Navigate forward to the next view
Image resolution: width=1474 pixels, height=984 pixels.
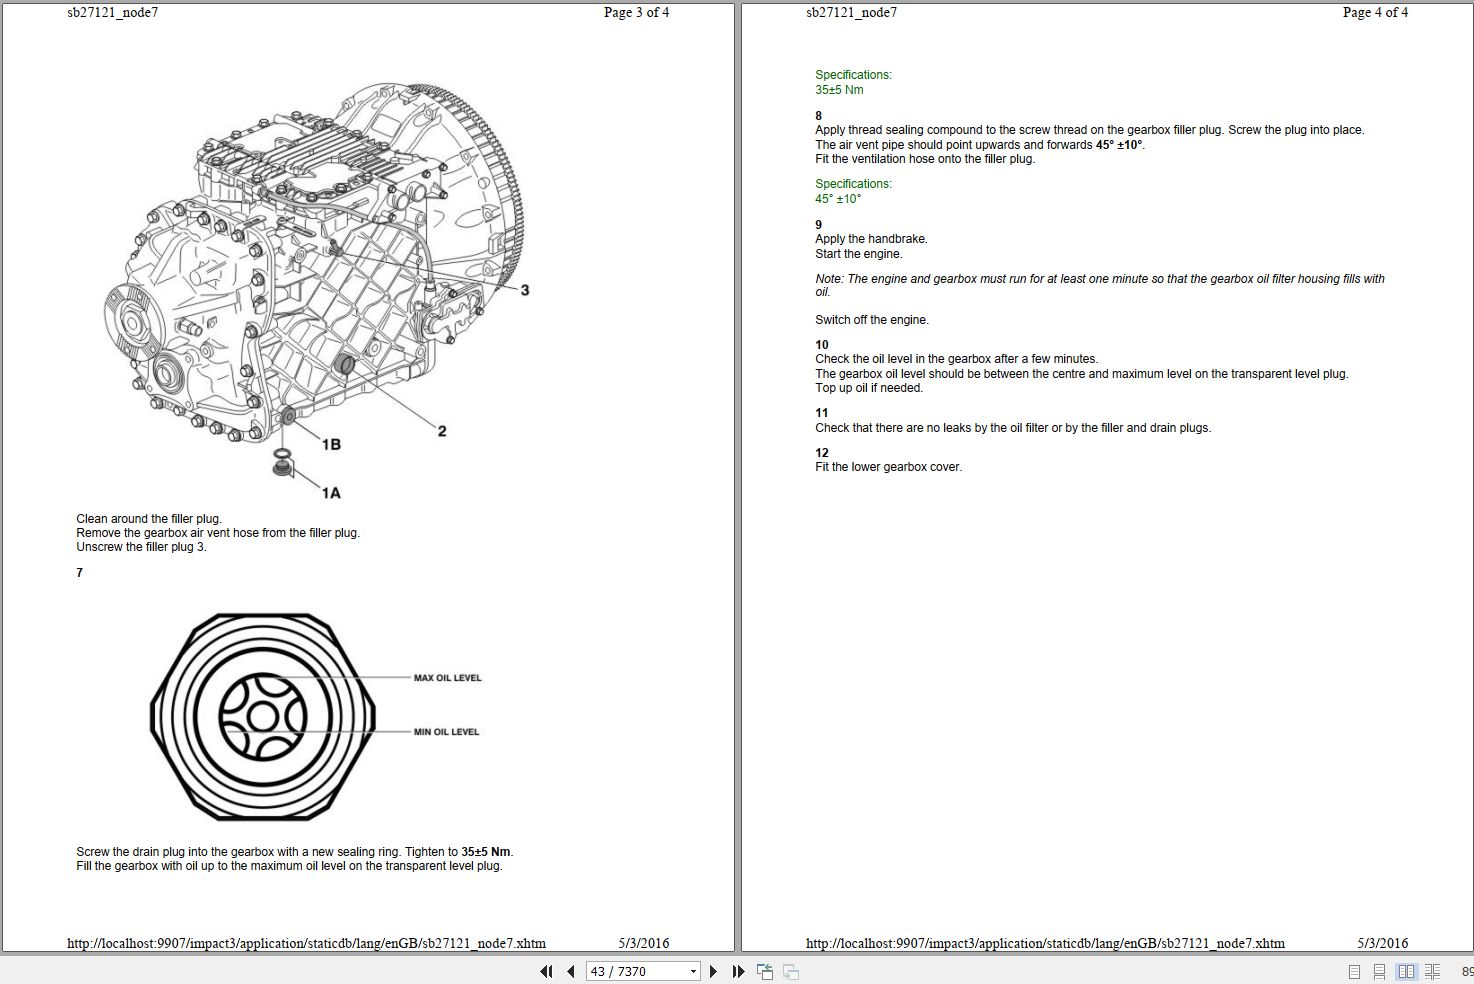coord(789,971)
